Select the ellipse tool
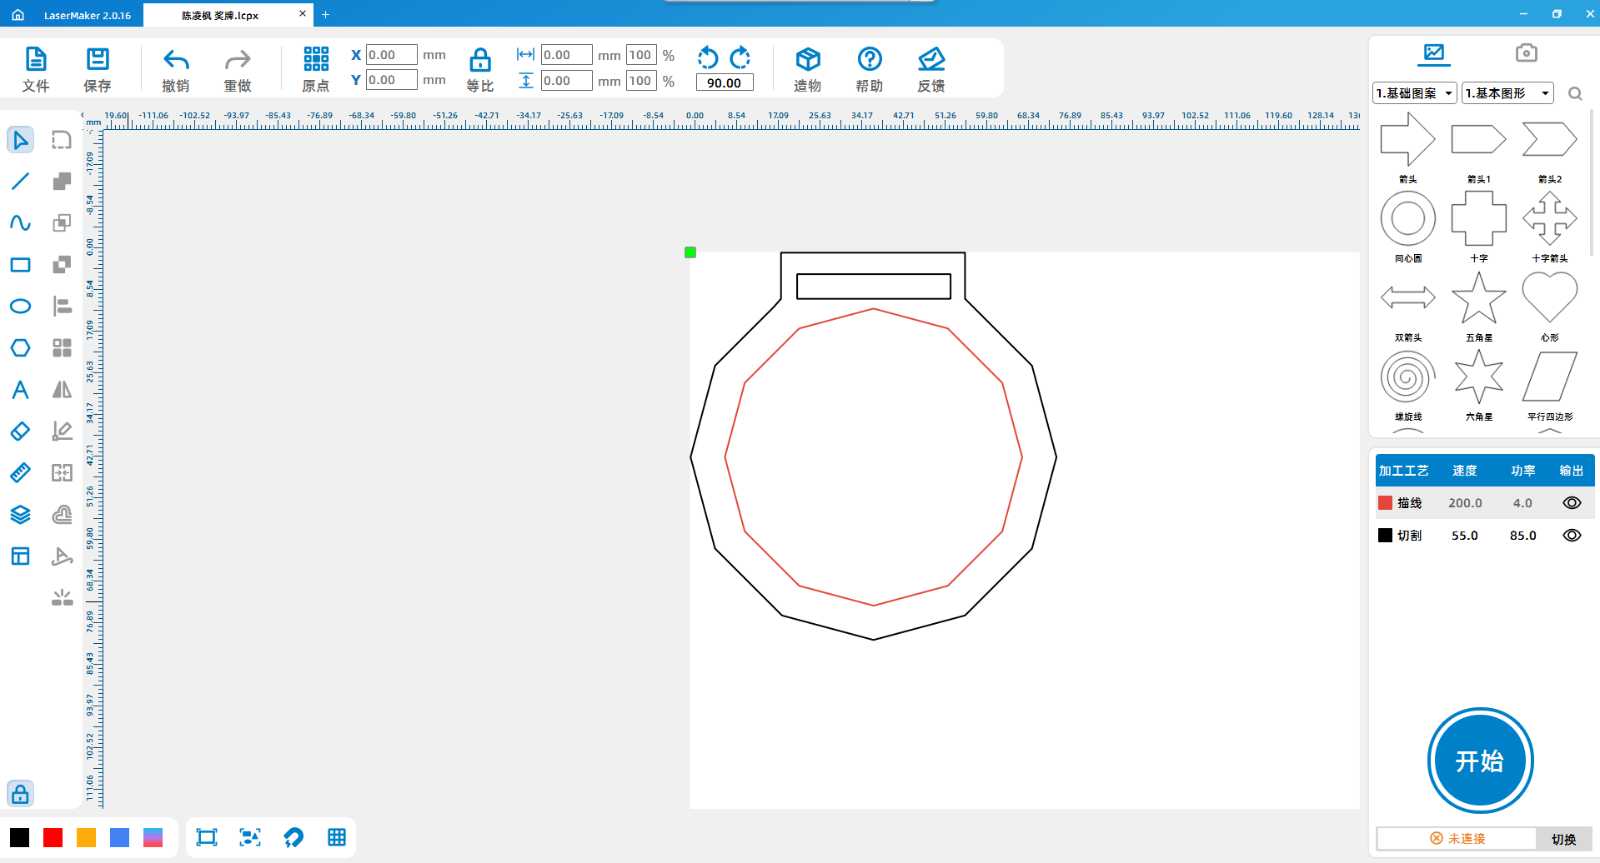The image size is (1600, 863). click(20, 306)
